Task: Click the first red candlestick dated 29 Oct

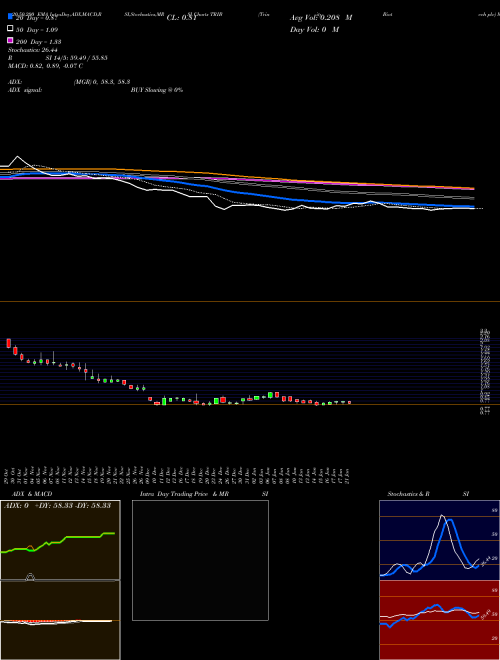Action: [8, 343]
